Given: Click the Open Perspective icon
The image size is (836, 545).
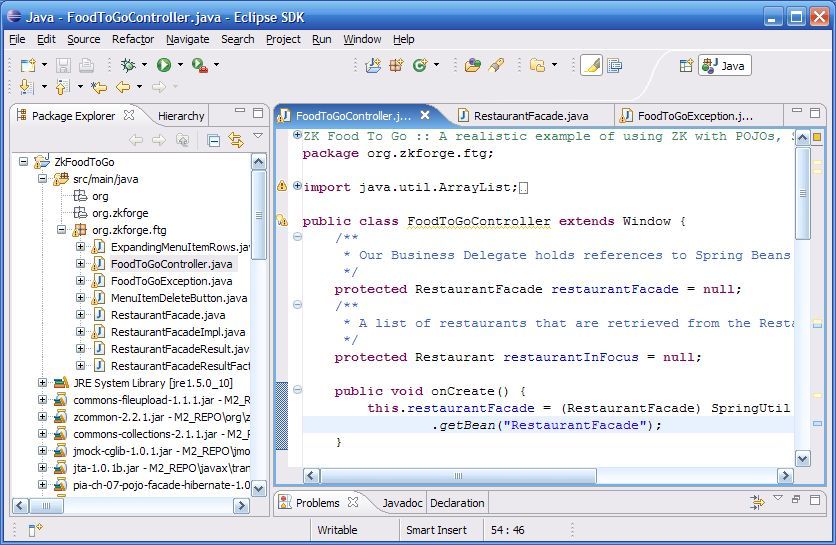Looking at the screenshot, I should [x=686, y=66].
